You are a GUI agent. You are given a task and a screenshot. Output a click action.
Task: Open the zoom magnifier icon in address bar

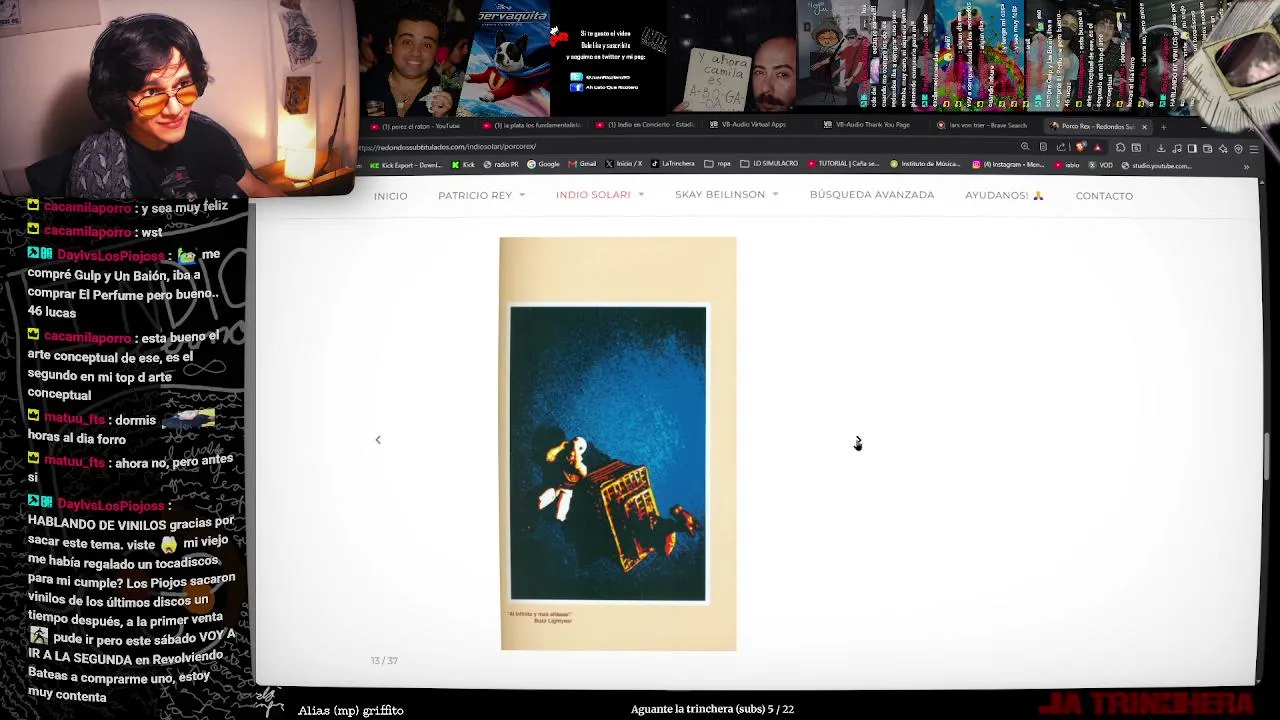point(1025,147)
